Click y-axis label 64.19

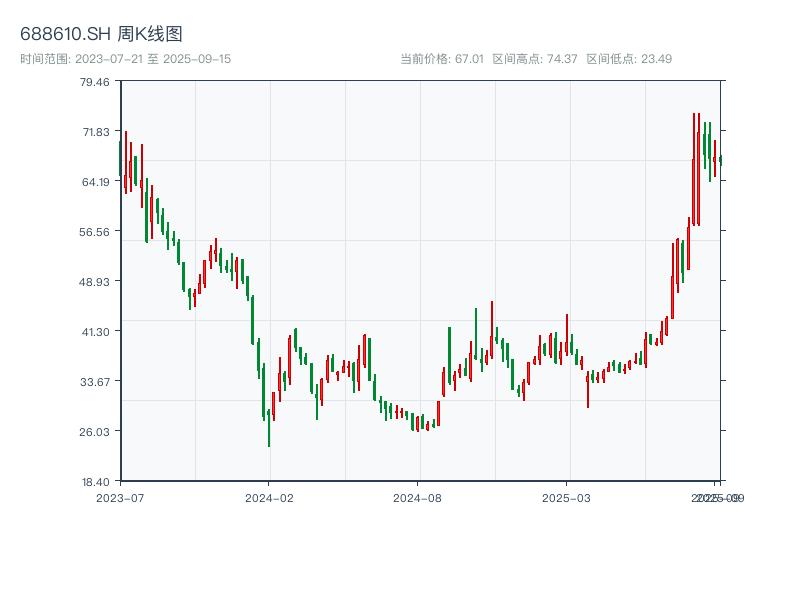point(95,182)
